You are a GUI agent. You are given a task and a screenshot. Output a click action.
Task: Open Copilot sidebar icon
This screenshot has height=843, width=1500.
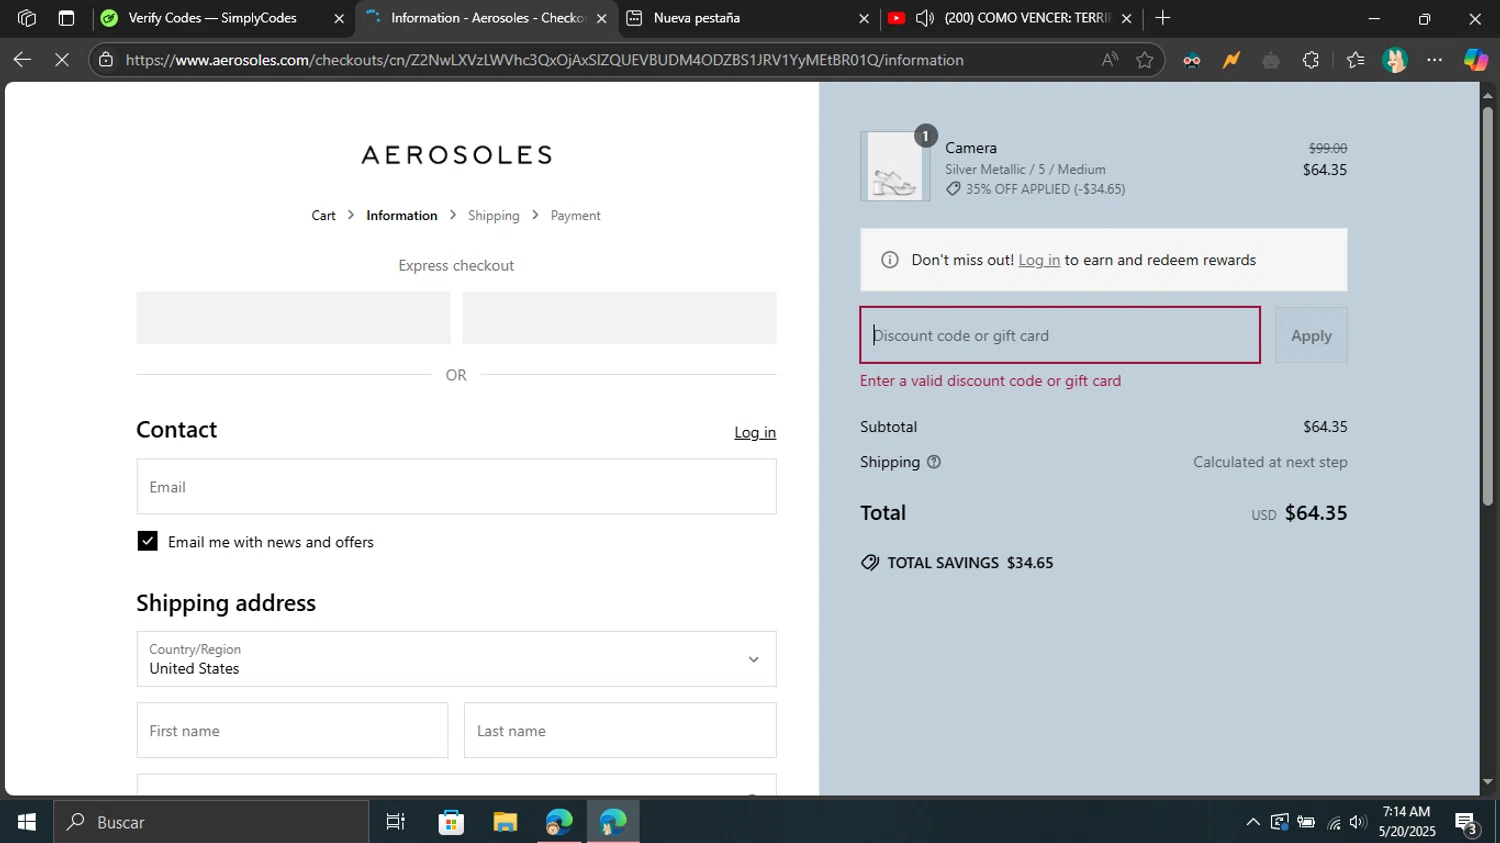click(1476, 60)
